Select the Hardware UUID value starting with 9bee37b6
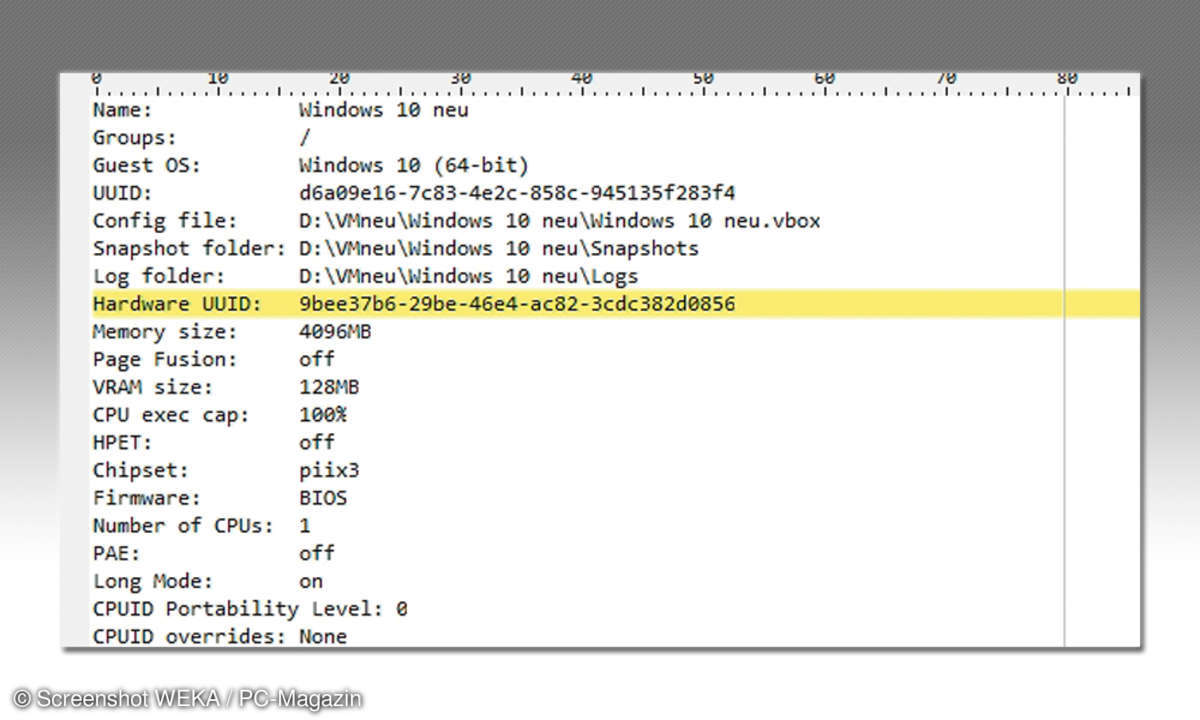 click(x=517, y=303)
